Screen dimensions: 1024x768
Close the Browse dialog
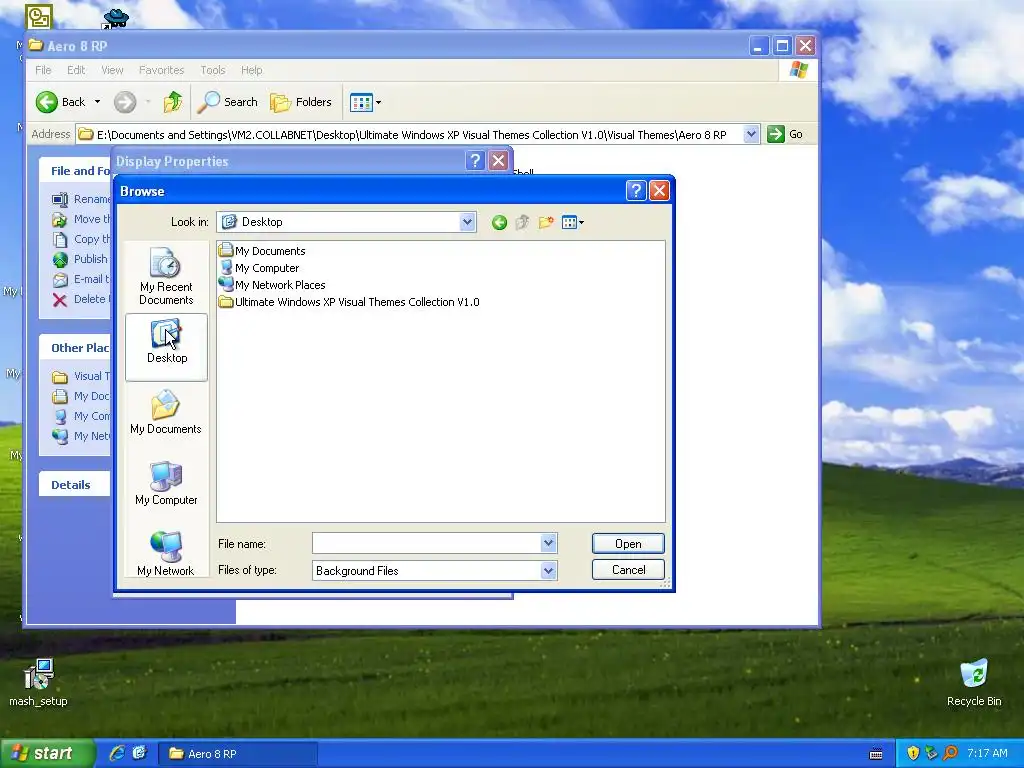[x=660, y=191]
